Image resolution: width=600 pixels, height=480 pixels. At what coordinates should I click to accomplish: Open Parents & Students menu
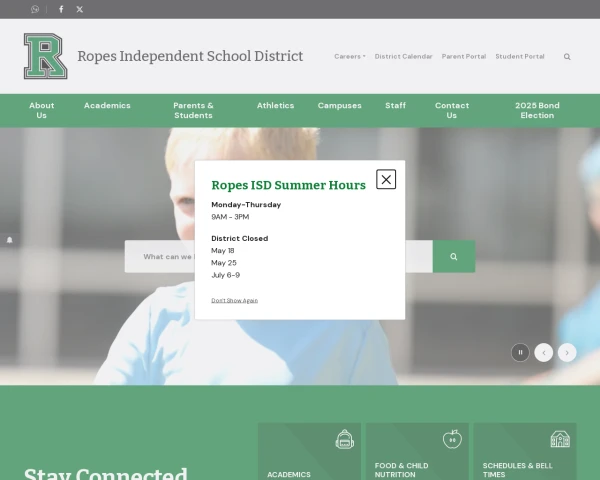pyautogui.click(x=193, y=110)
